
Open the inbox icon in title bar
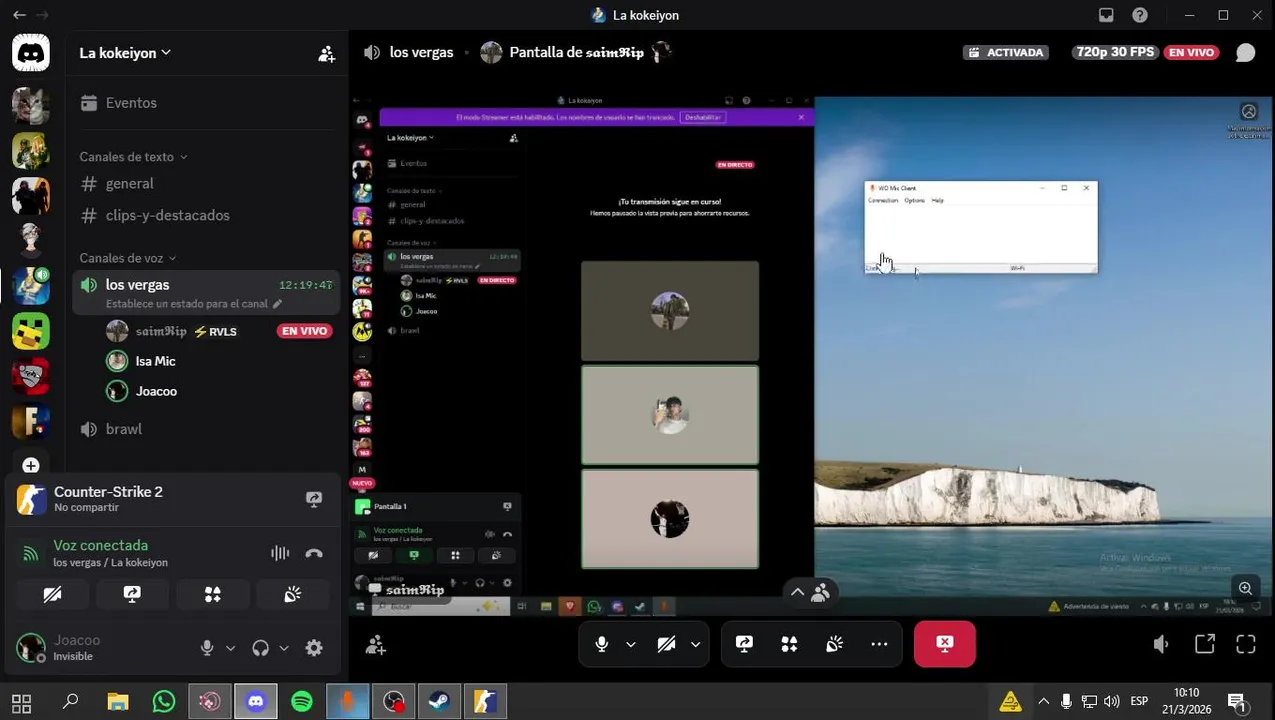(1106, 15)
